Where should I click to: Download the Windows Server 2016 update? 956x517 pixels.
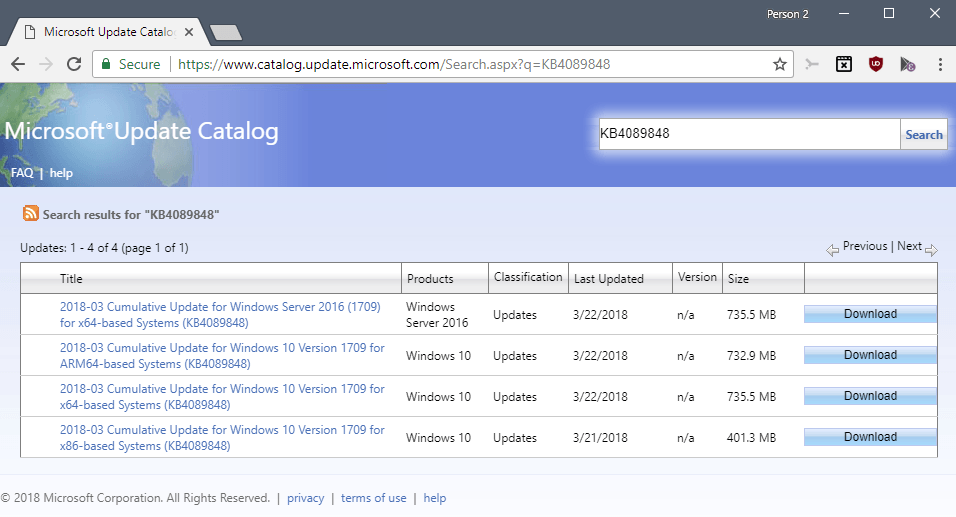(x=870, y=314)
